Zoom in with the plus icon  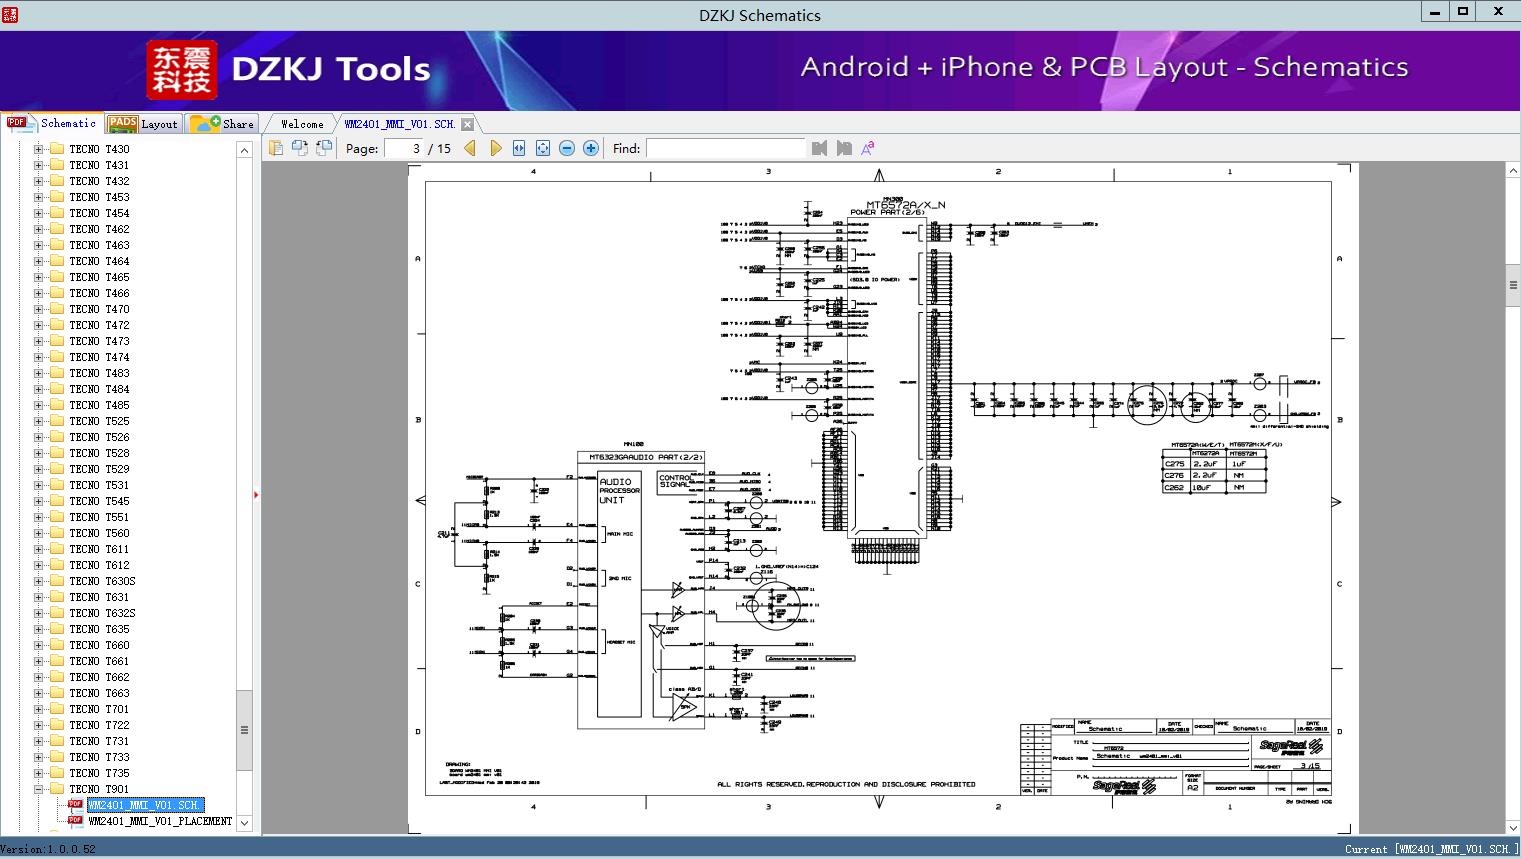[x=591, y=148]
